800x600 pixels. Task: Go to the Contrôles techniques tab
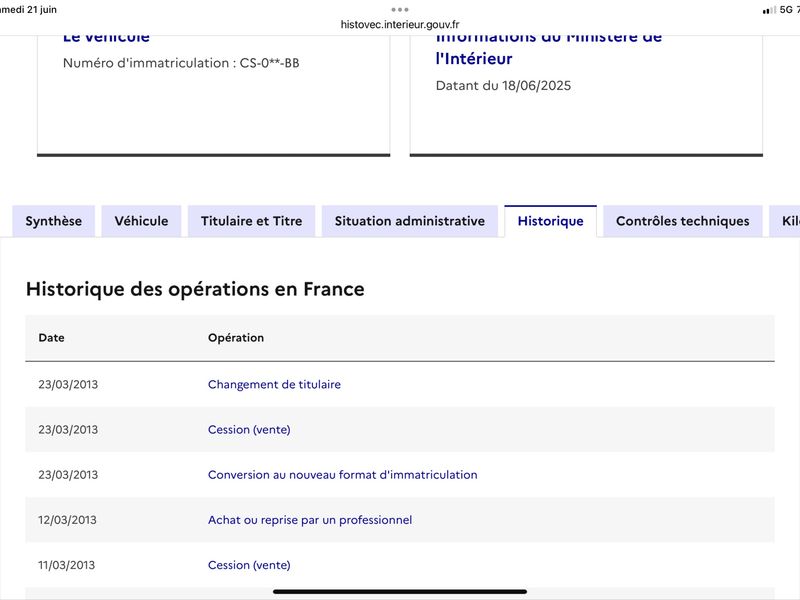(x=683, y=221)
